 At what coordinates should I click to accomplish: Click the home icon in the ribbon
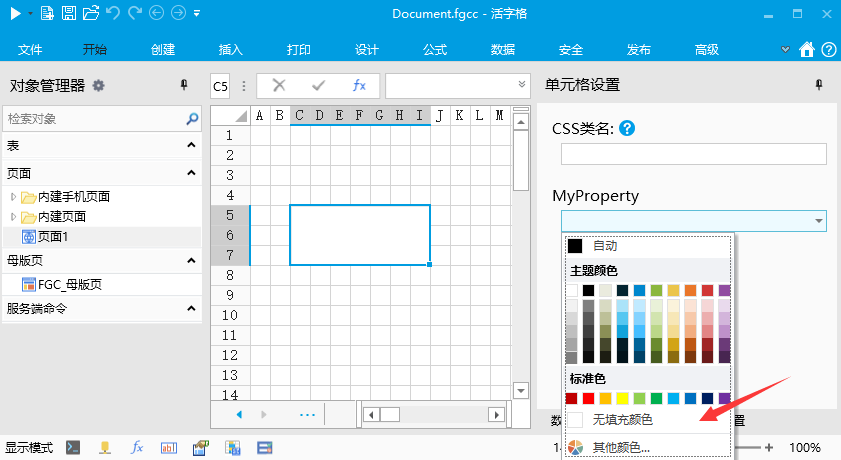click(x=807, y=49)
